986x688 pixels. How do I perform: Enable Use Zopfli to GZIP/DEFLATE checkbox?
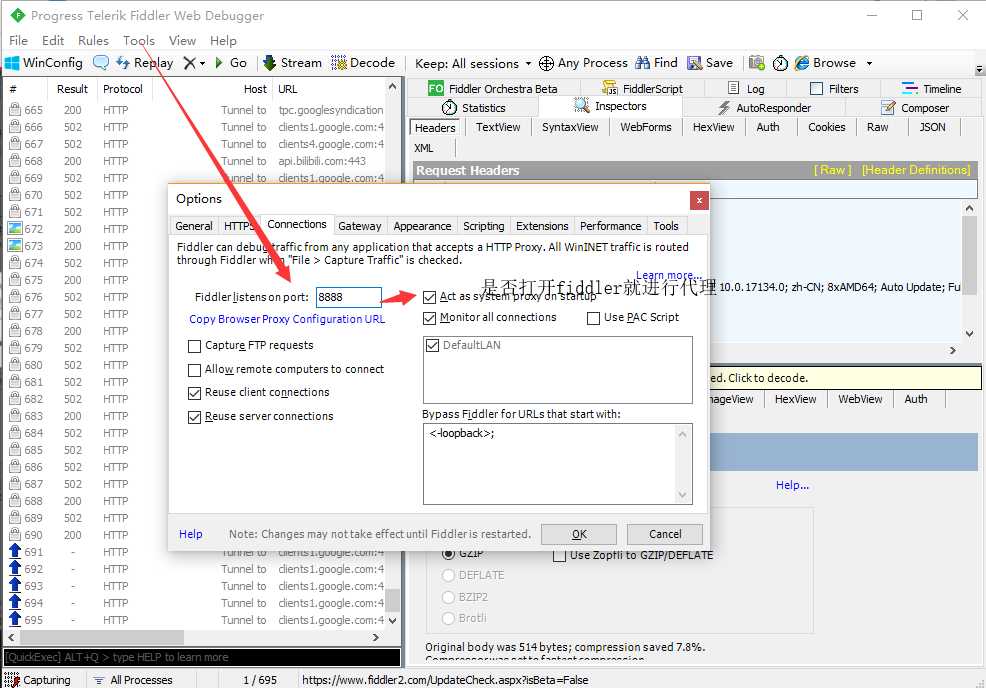click(x=559, y=555)
